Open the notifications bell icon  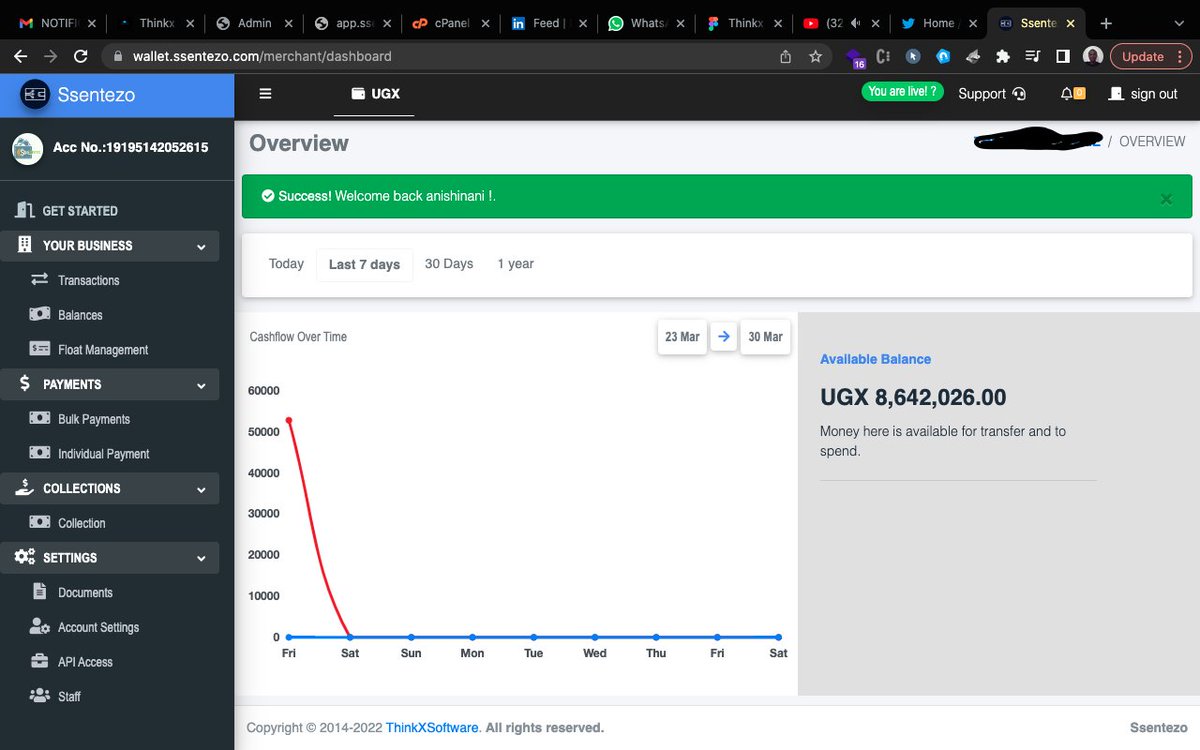tap(1067, 93)
